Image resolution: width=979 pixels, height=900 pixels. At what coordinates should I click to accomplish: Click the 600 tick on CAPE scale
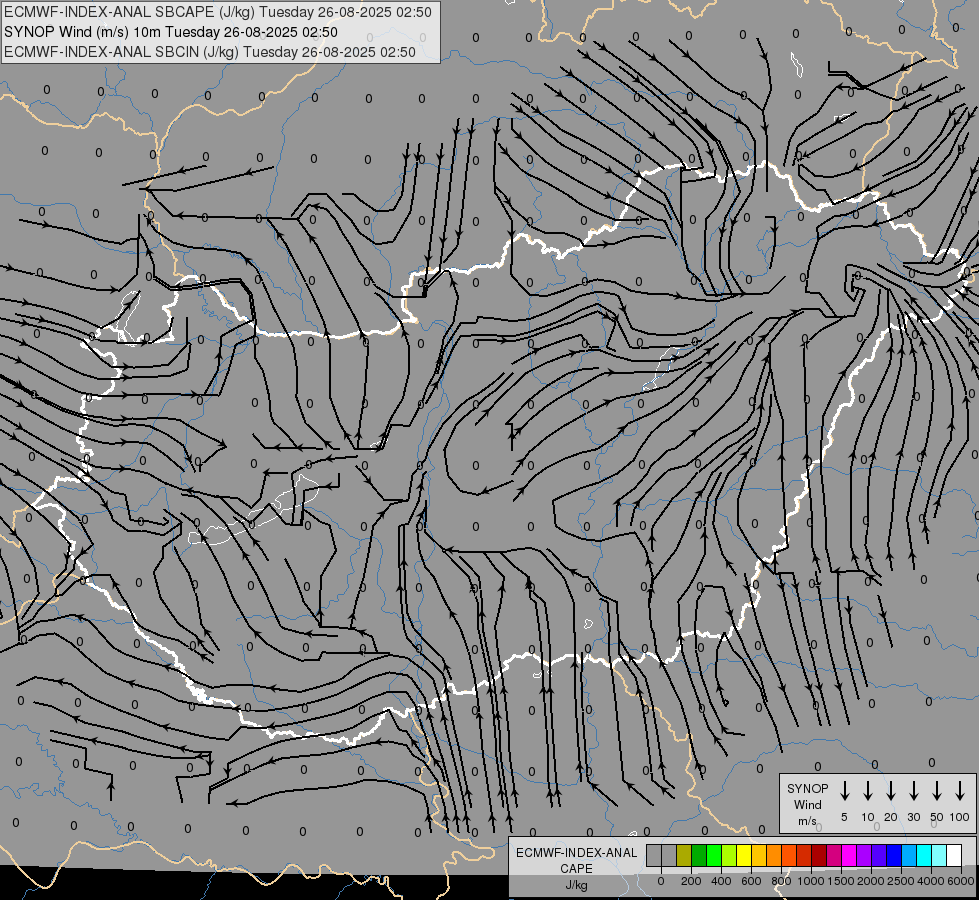point(751,881)
